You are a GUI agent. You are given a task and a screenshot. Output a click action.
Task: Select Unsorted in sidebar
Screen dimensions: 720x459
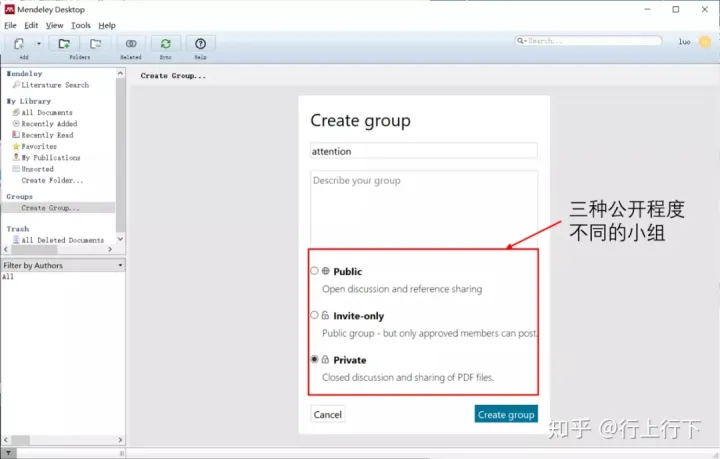[37, 169]
